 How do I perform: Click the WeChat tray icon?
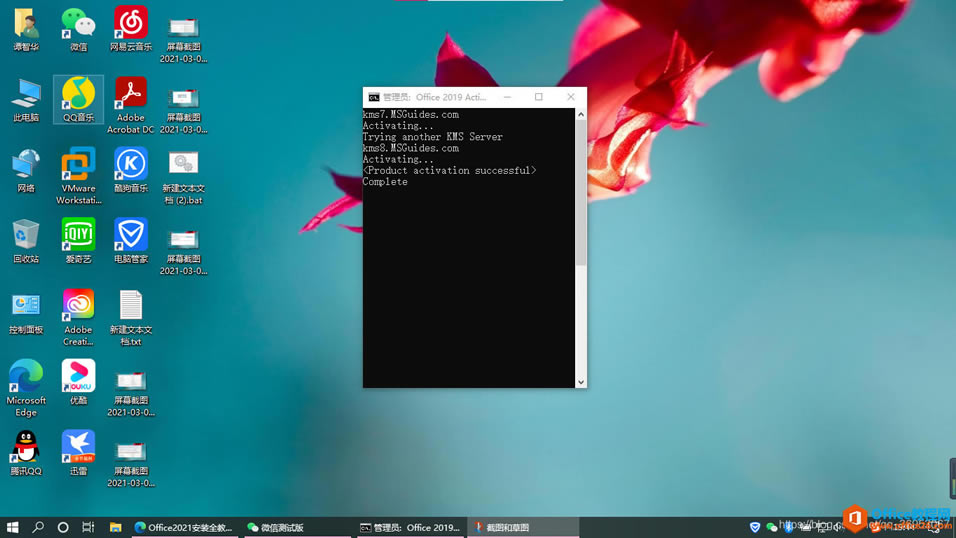[x=771, y=527]
